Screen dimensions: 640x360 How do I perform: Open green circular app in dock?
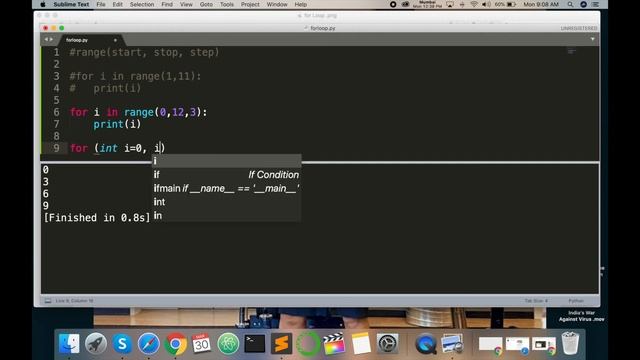click(x=308, y=343)
